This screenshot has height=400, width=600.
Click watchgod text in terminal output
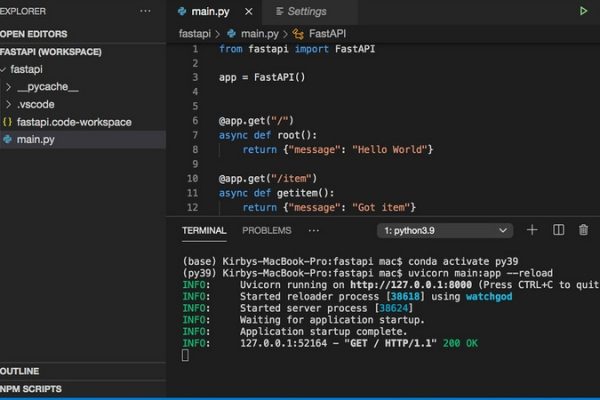point(489,297)
